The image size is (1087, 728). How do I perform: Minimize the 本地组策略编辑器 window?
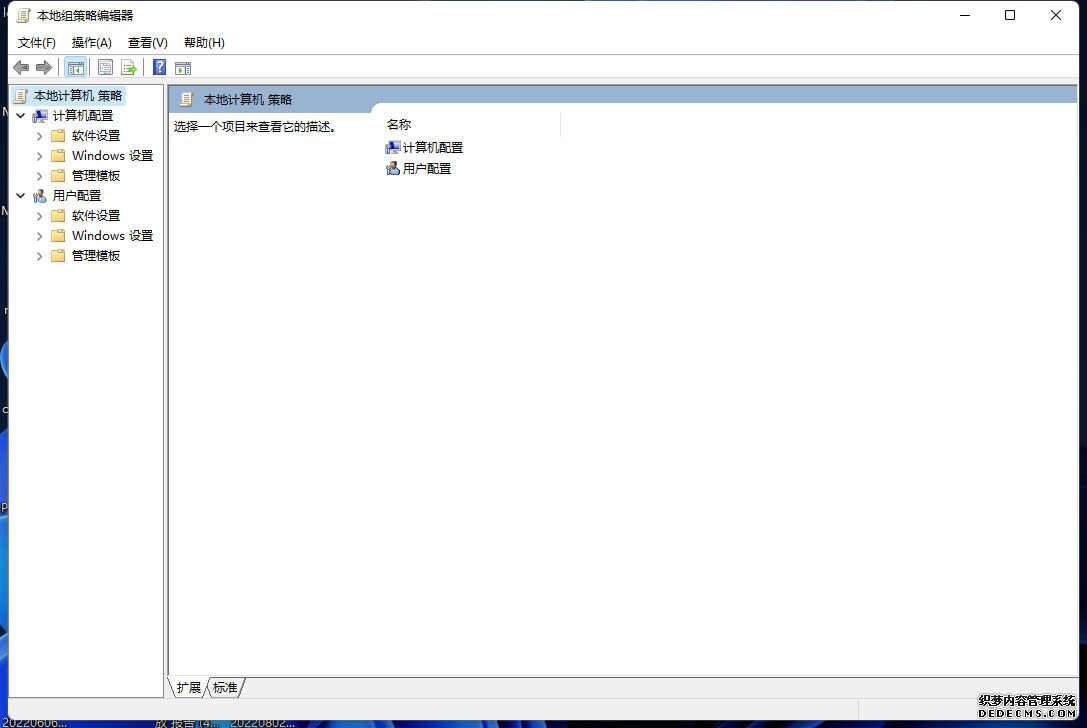click(965, 15)
